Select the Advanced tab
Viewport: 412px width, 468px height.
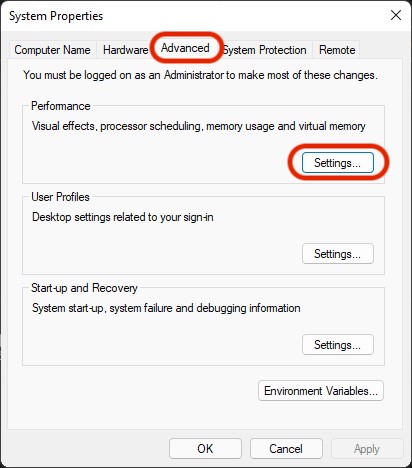coord(185,48)
